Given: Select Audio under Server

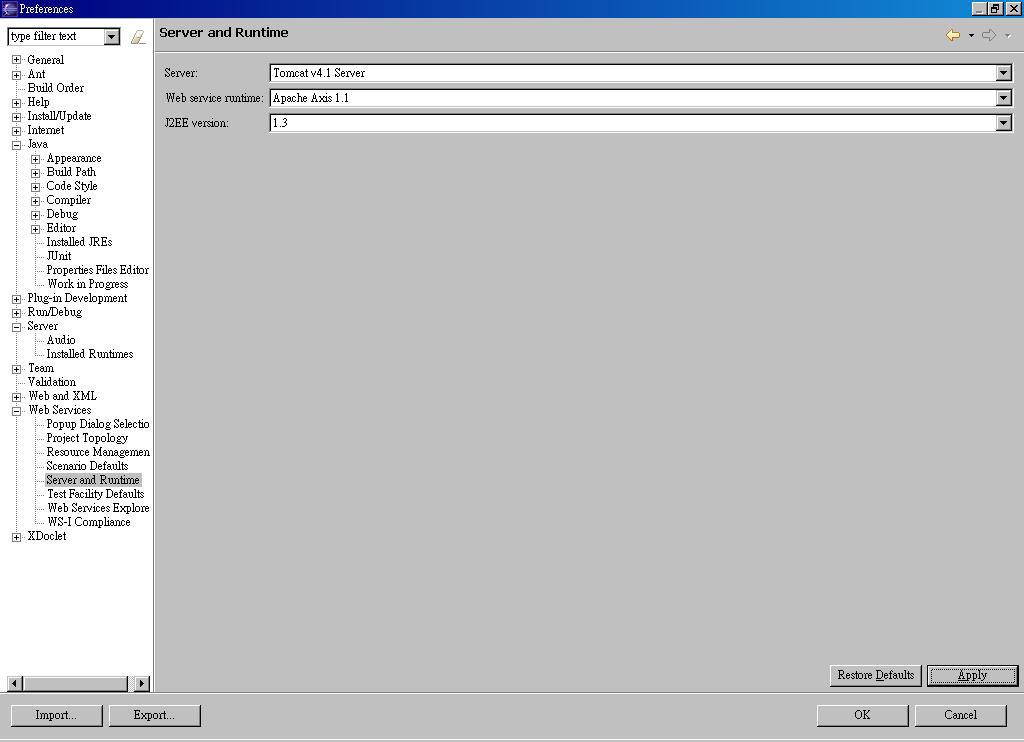Looking at the screenshot, I should [x=61, y=340].
